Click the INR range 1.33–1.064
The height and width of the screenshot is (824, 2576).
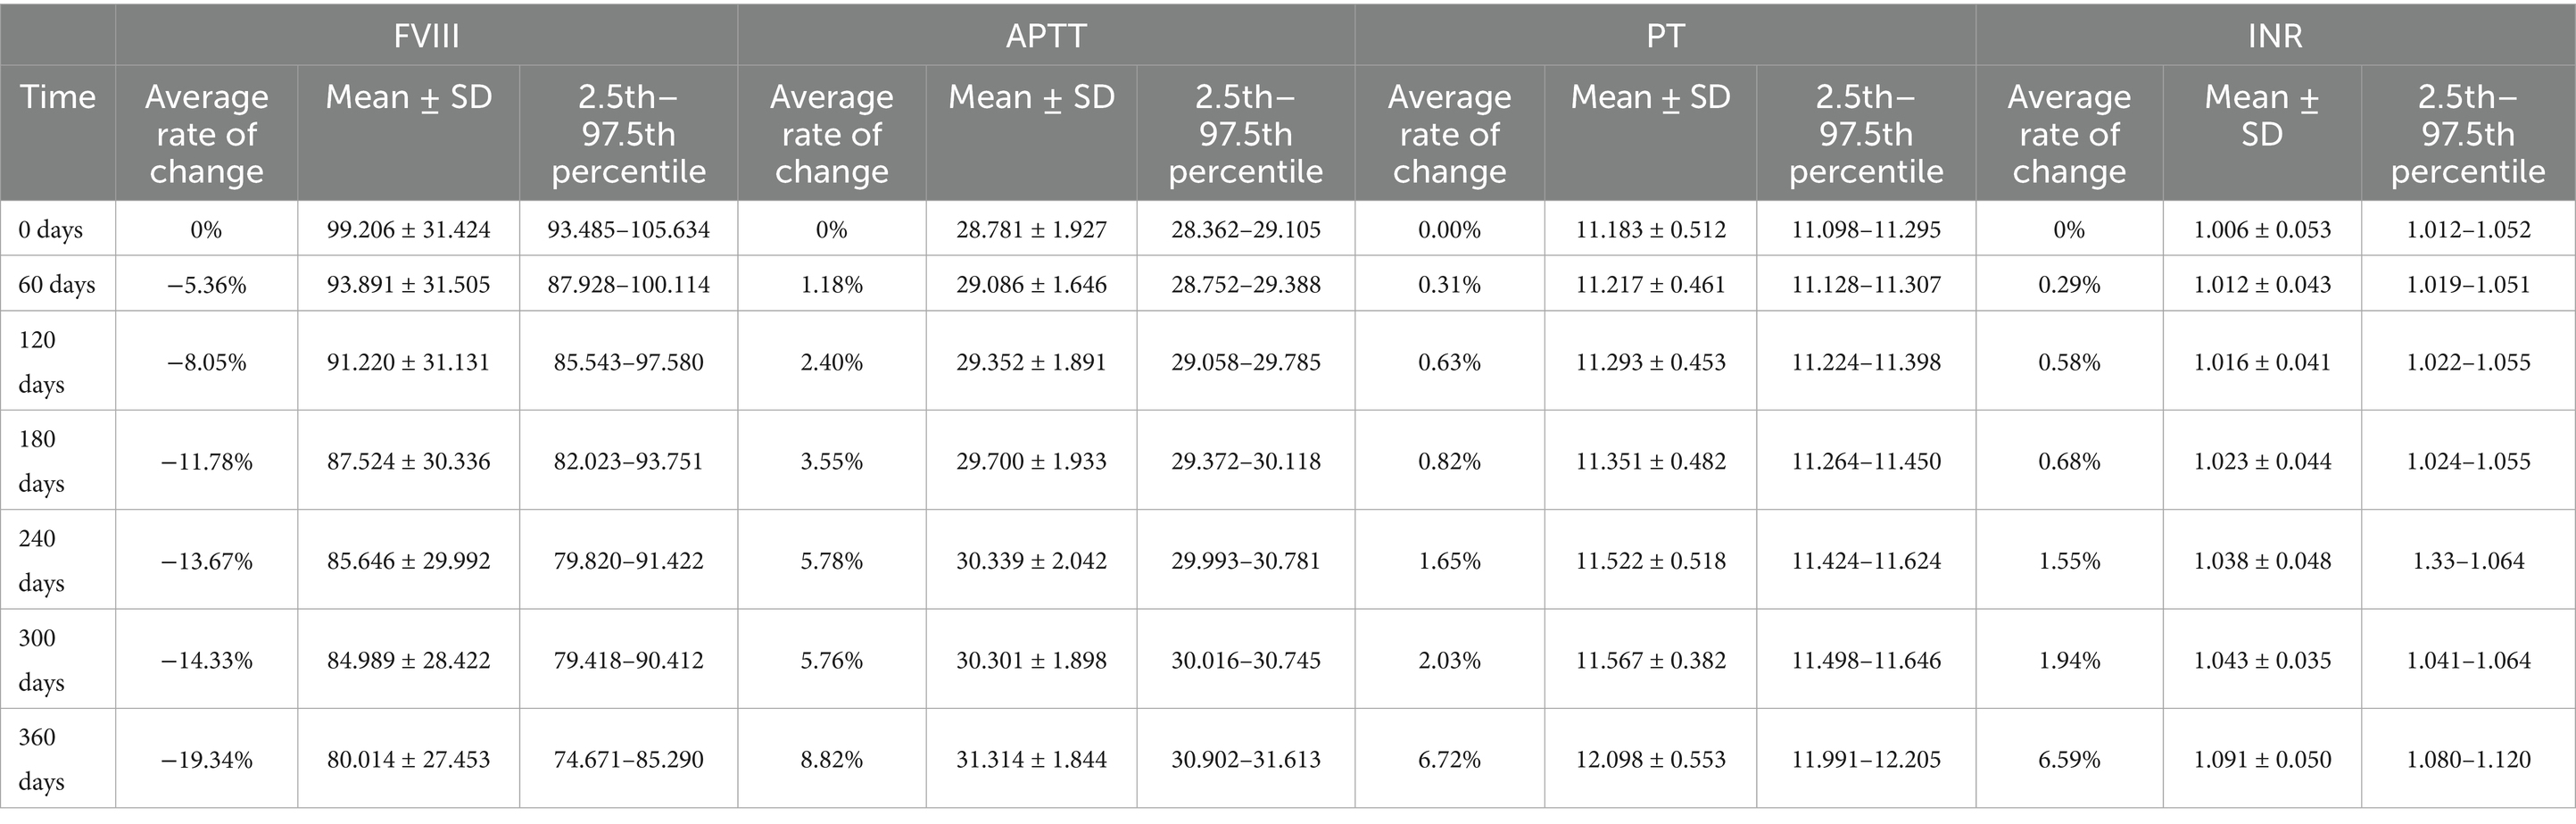[x=2467, y=561]
